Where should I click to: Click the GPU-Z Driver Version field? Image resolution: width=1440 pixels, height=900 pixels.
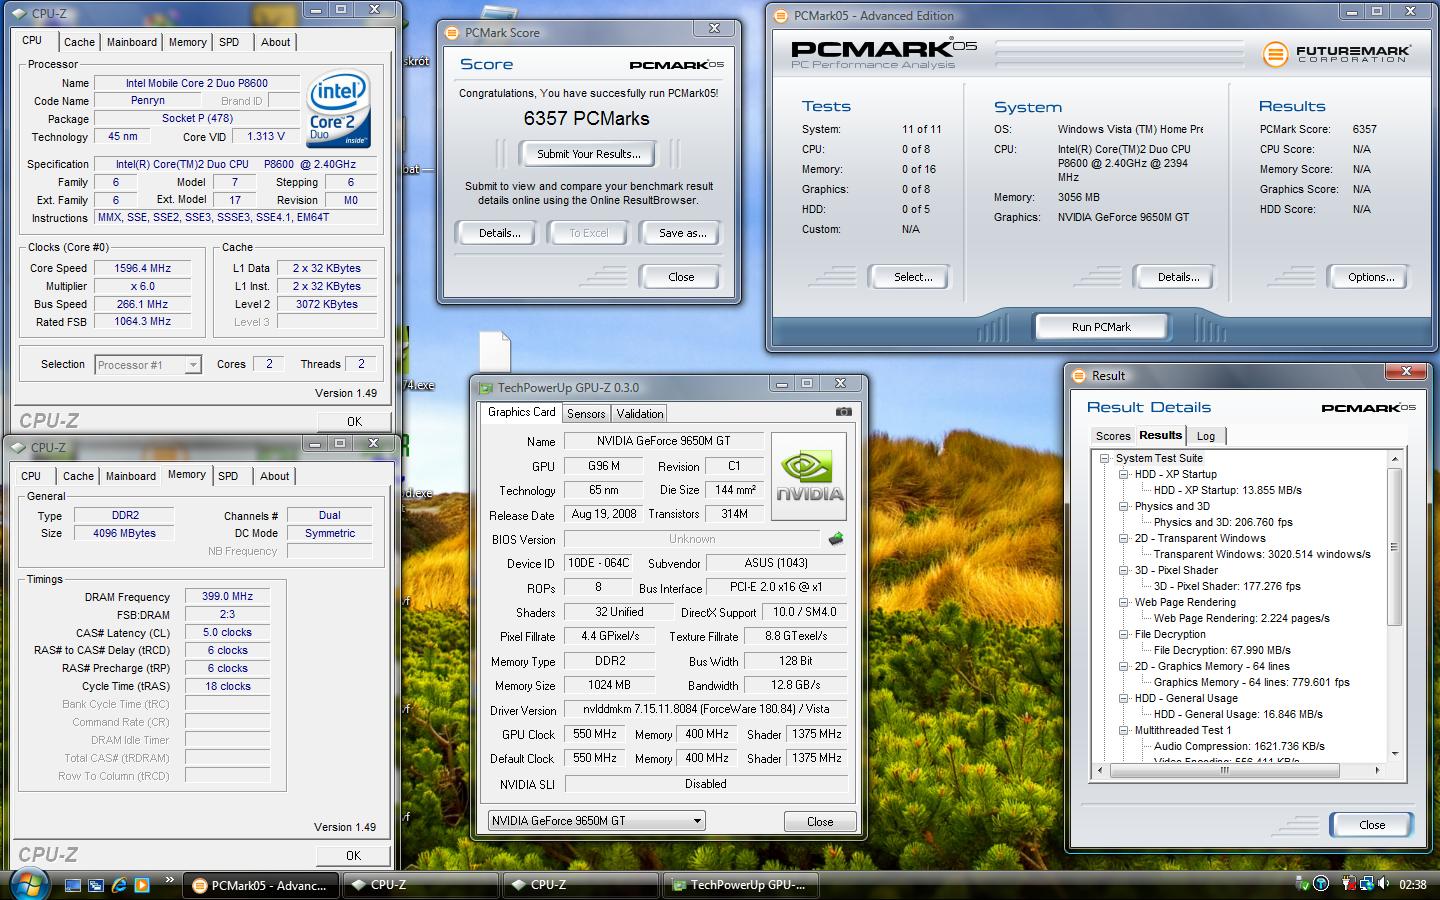tap(706, 710)
